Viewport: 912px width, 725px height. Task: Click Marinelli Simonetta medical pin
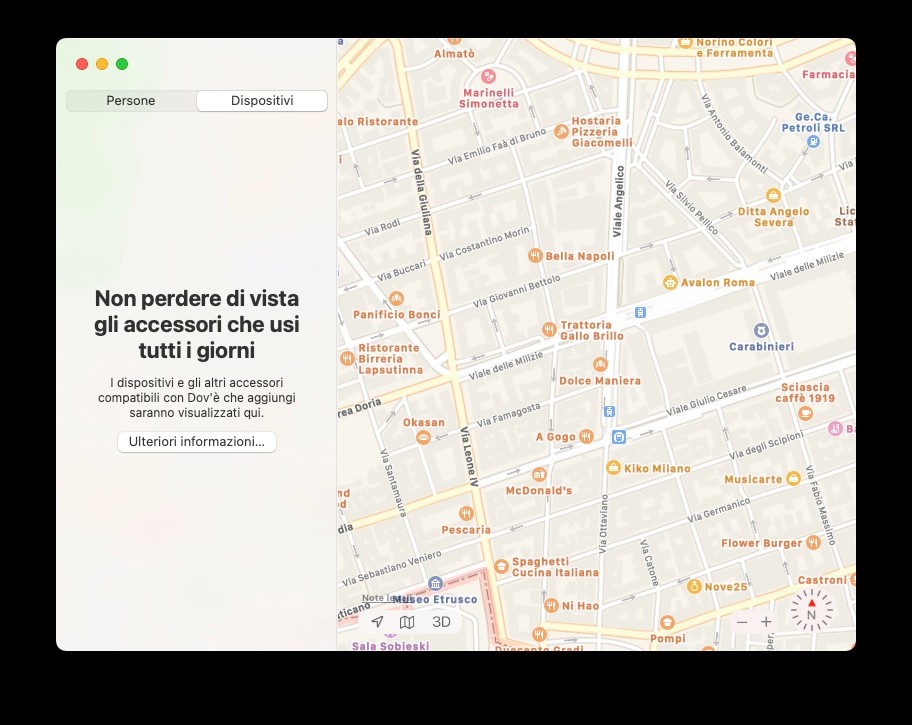488,76
